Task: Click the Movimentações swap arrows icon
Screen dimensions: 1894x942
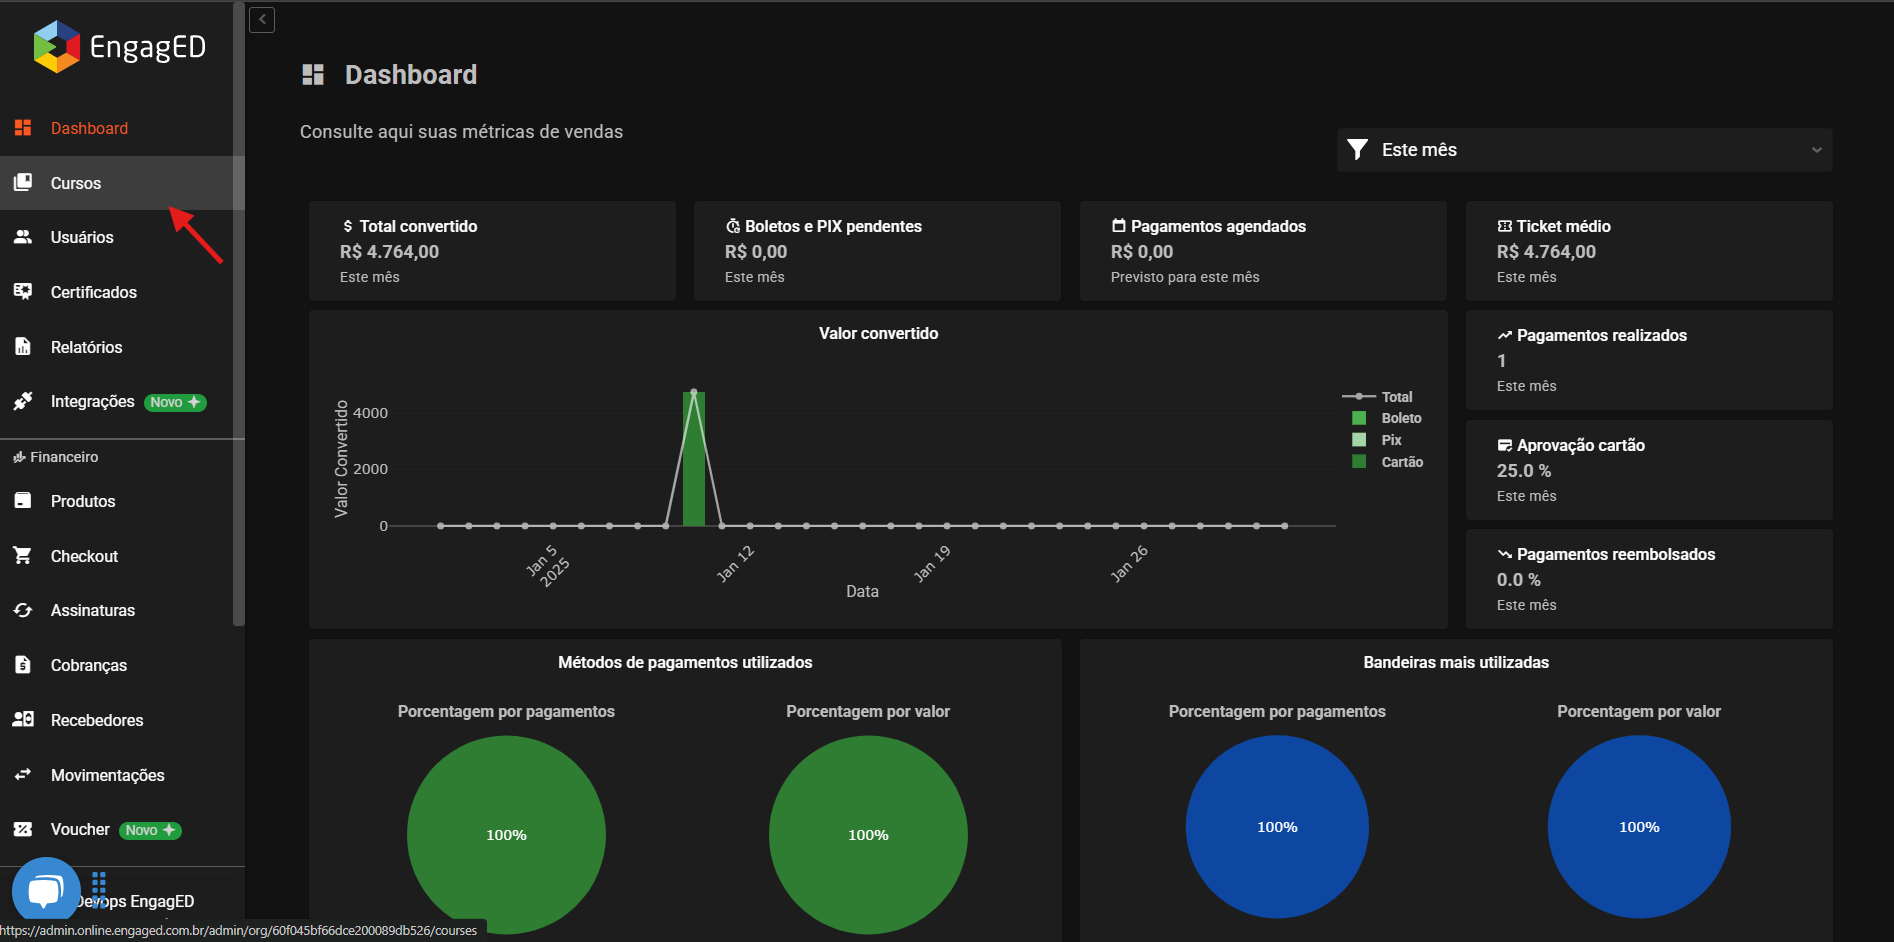Action: [22, 775]
